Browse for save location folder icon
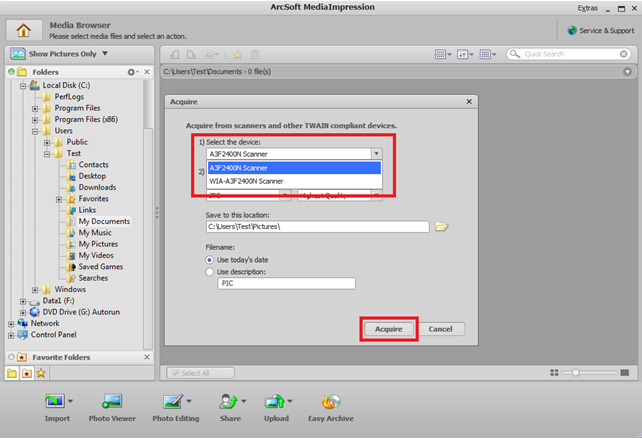This screenshot has height=439, width=642. pyautogui.click(x=441, y=226)
